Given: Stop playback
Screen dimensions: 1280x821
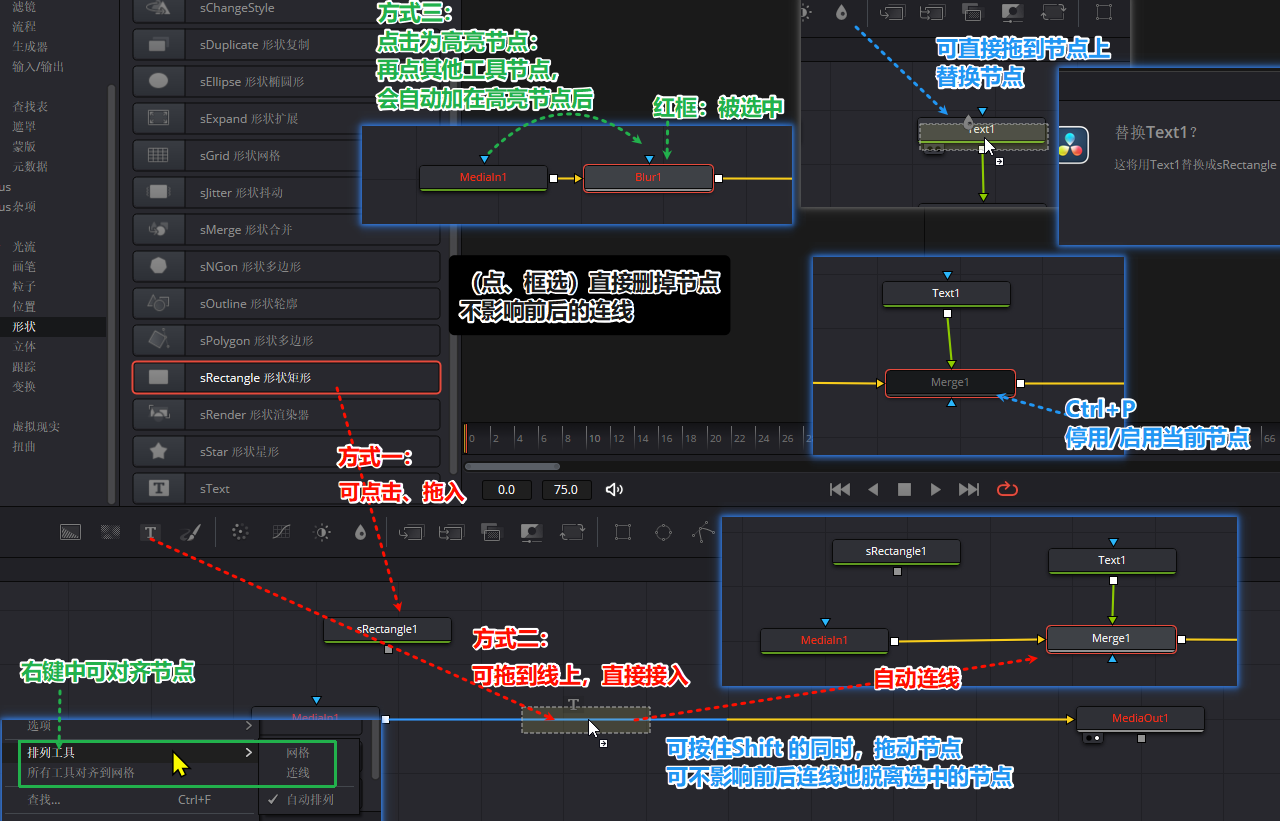Looking at the screenshot, I should [x=904, y=489].
